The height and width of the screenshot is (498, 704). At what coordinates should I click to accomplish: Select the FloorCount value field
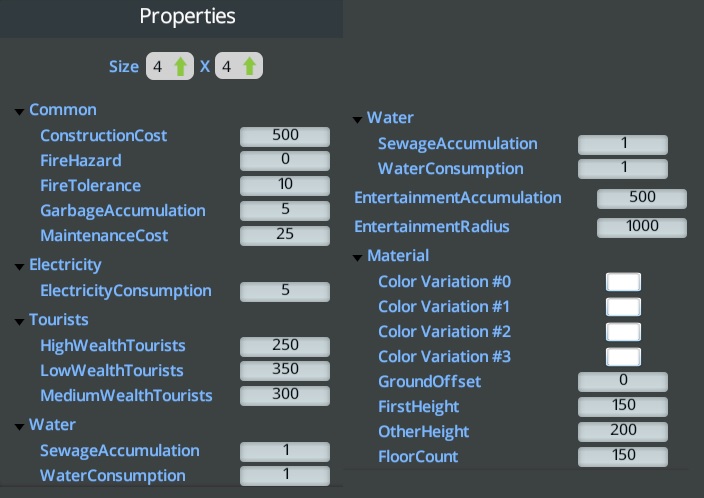pos(623,457)
